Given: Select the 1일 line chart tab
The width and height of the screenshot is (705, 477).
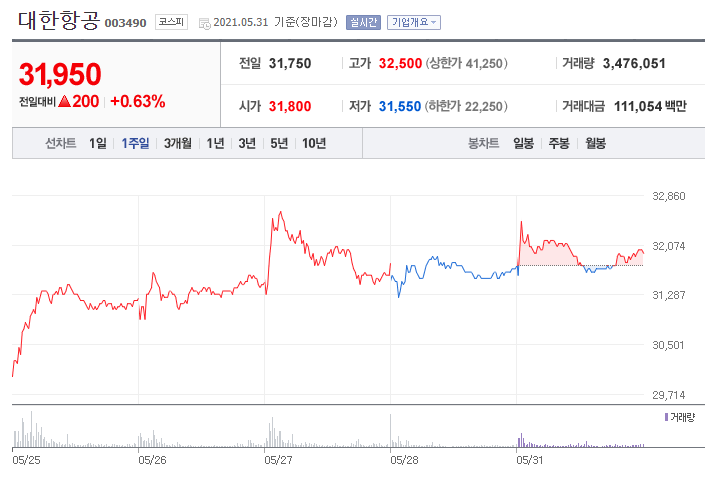Looking at the screenshot, I should [98, 143].
